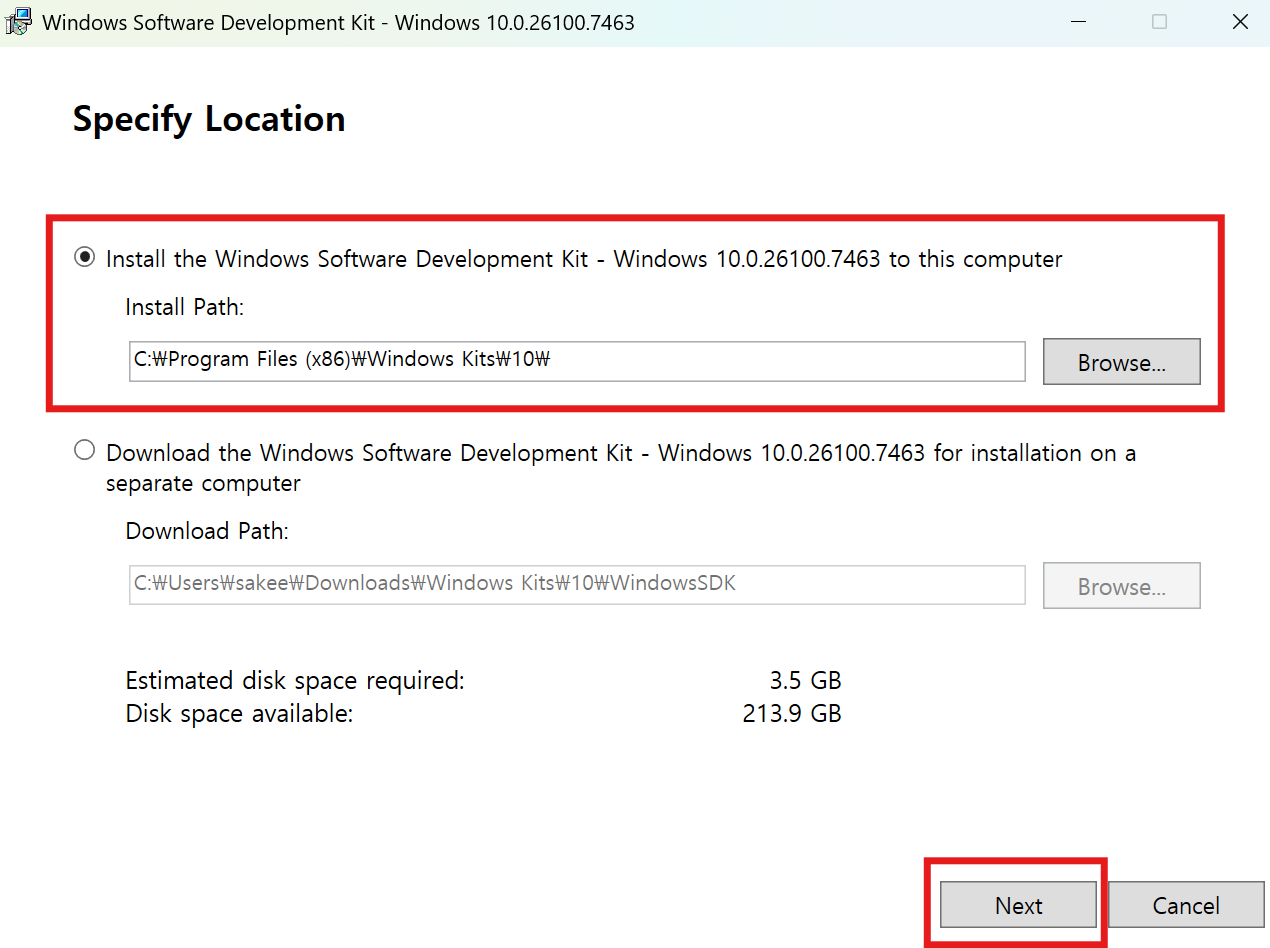The image size is (1270, 948).
Task: Click inside the Install Path text field
Action: (576, 361)
